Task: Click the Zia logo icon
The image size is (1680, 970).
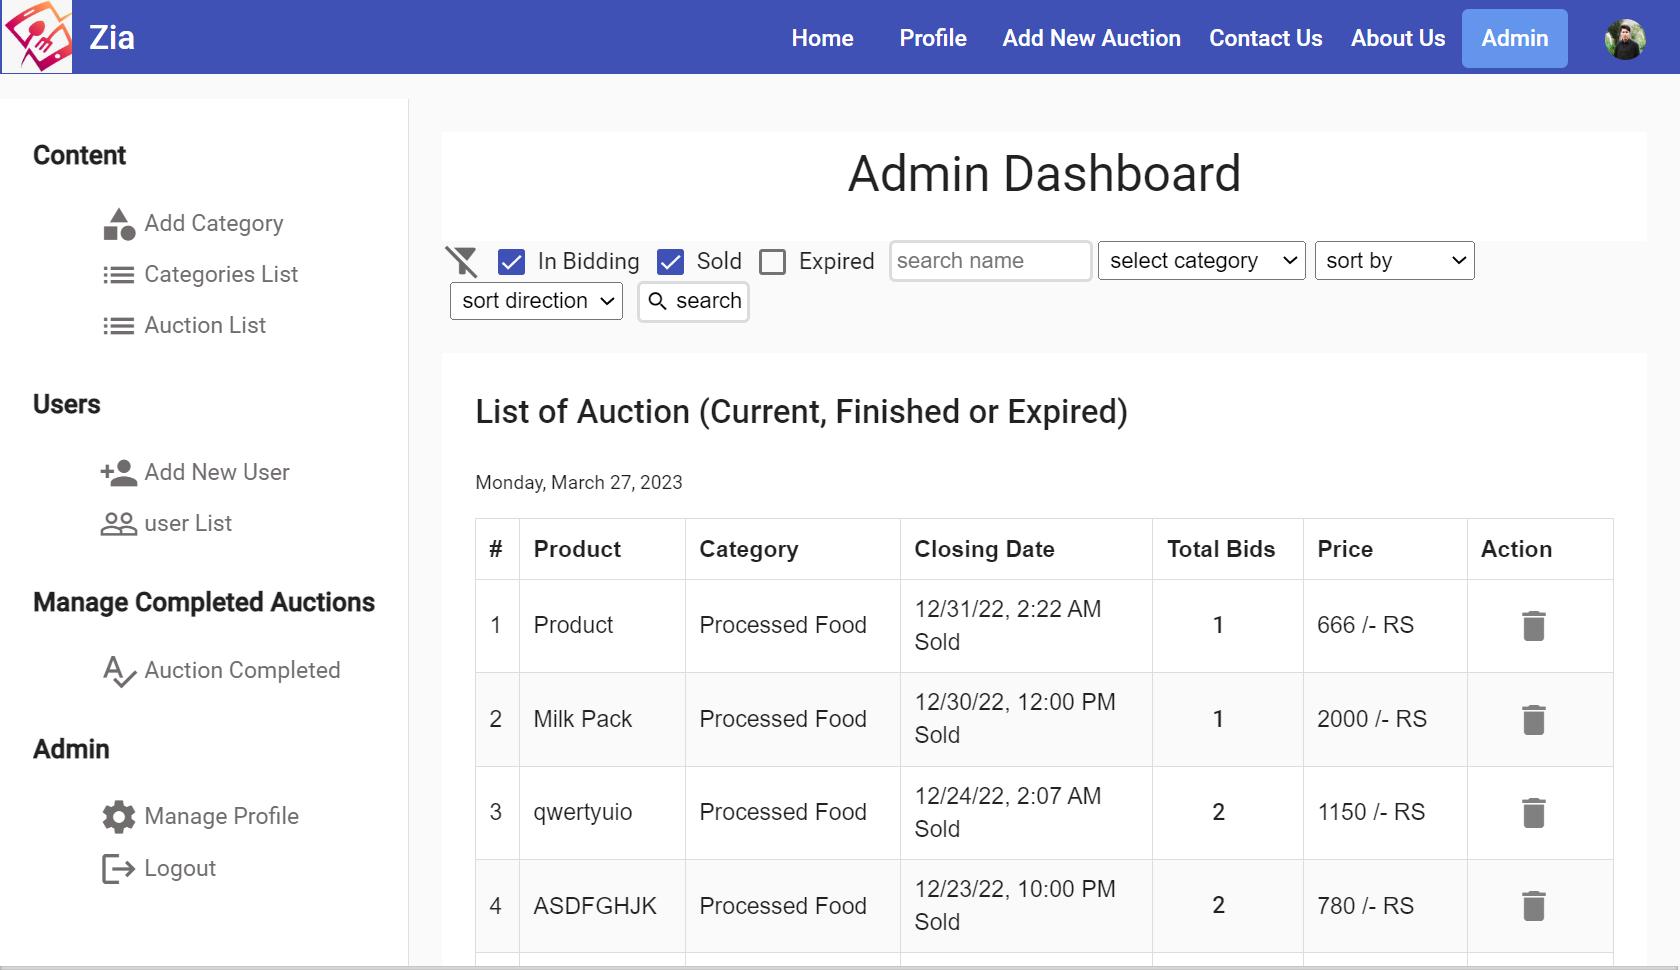Action: click(37, 37)
